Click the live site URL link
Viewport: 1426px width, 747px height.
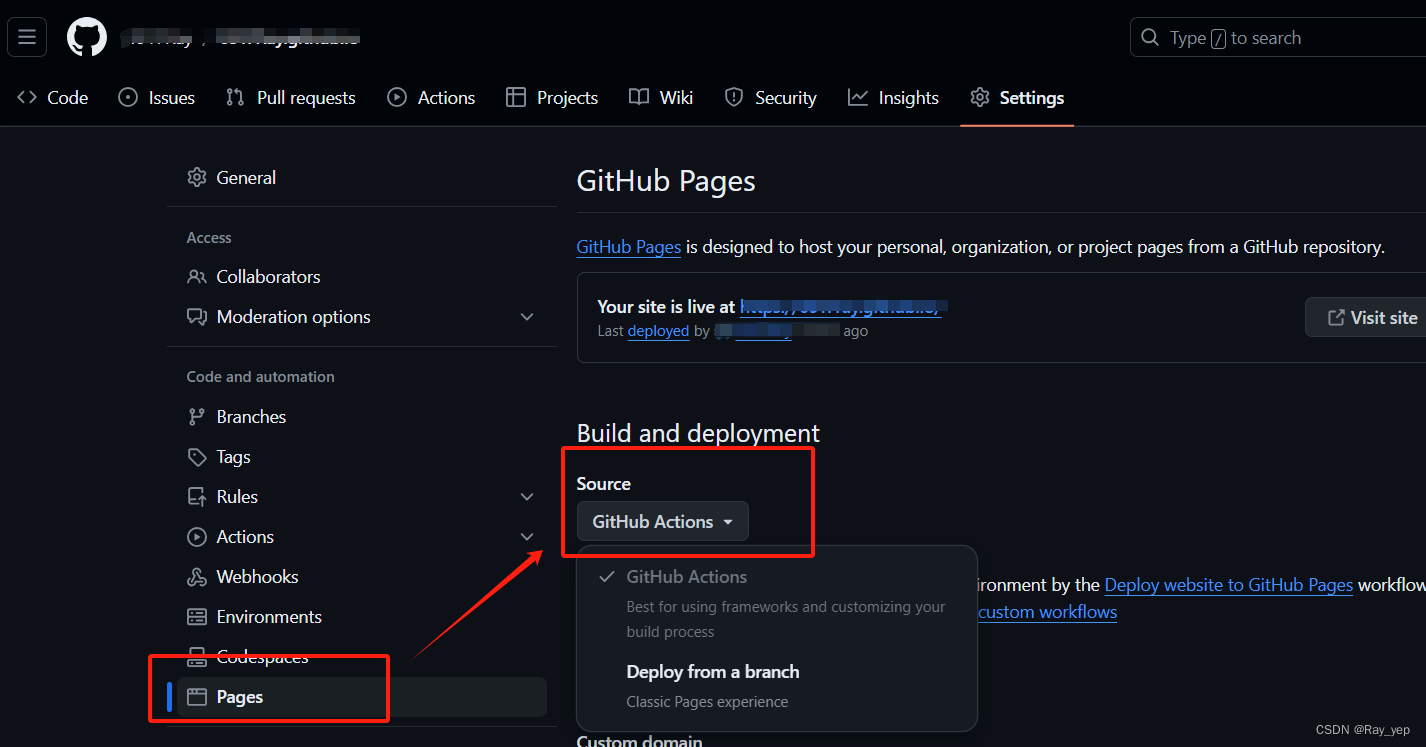click(840, 306)
